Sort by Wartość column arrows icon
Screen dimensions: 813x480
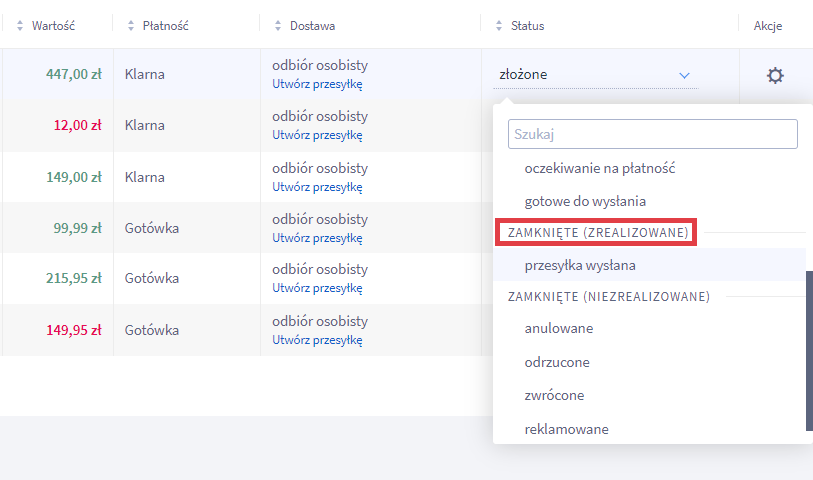point(20,25)
